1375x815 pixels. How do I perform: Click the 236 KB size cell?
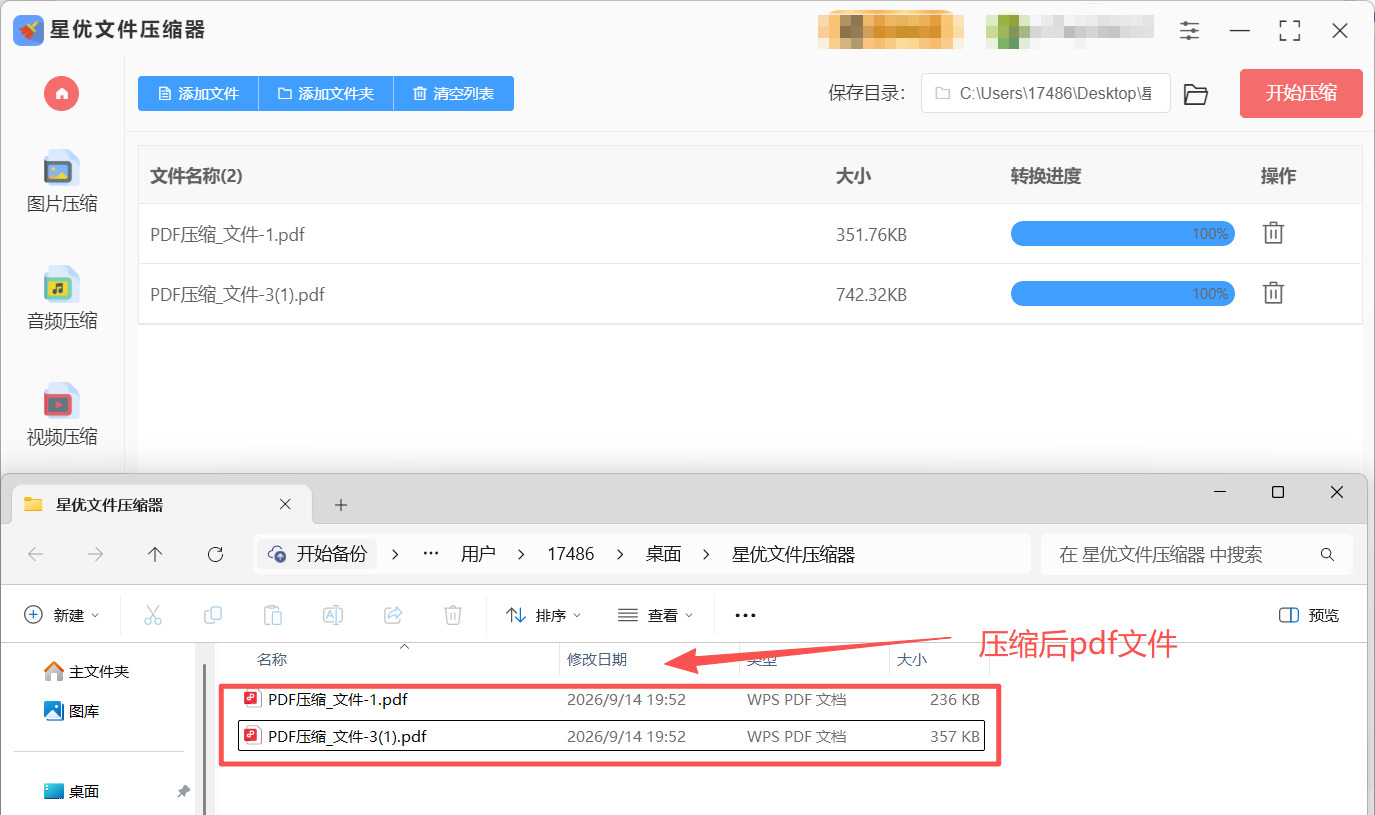(955, 700)
